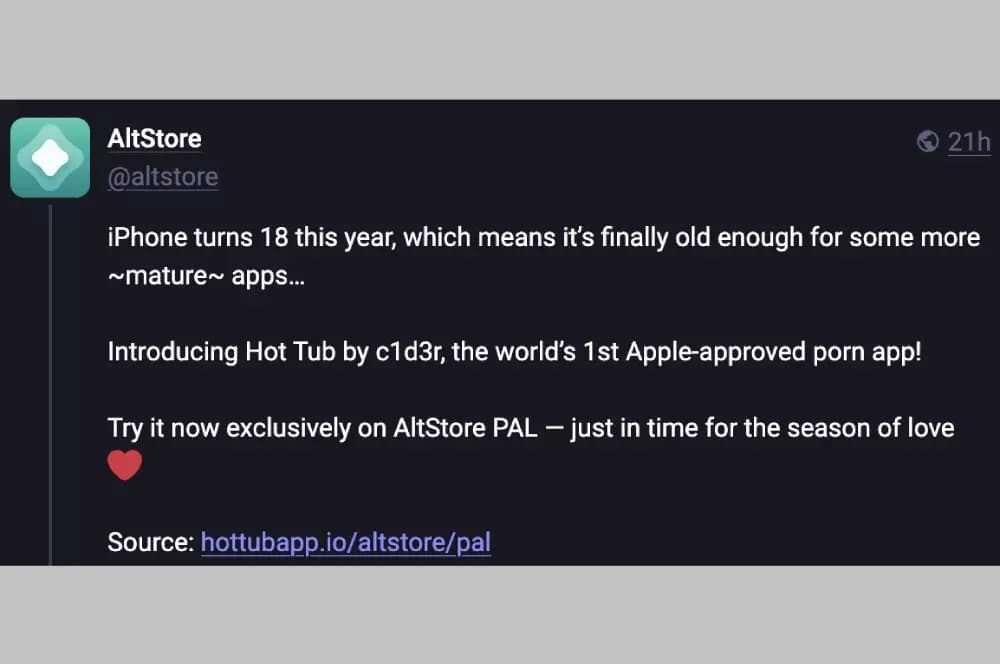1000x664 pixels.
Task: Select the AltStore display name
Action: pyautogui.click(x=154, y=139)
